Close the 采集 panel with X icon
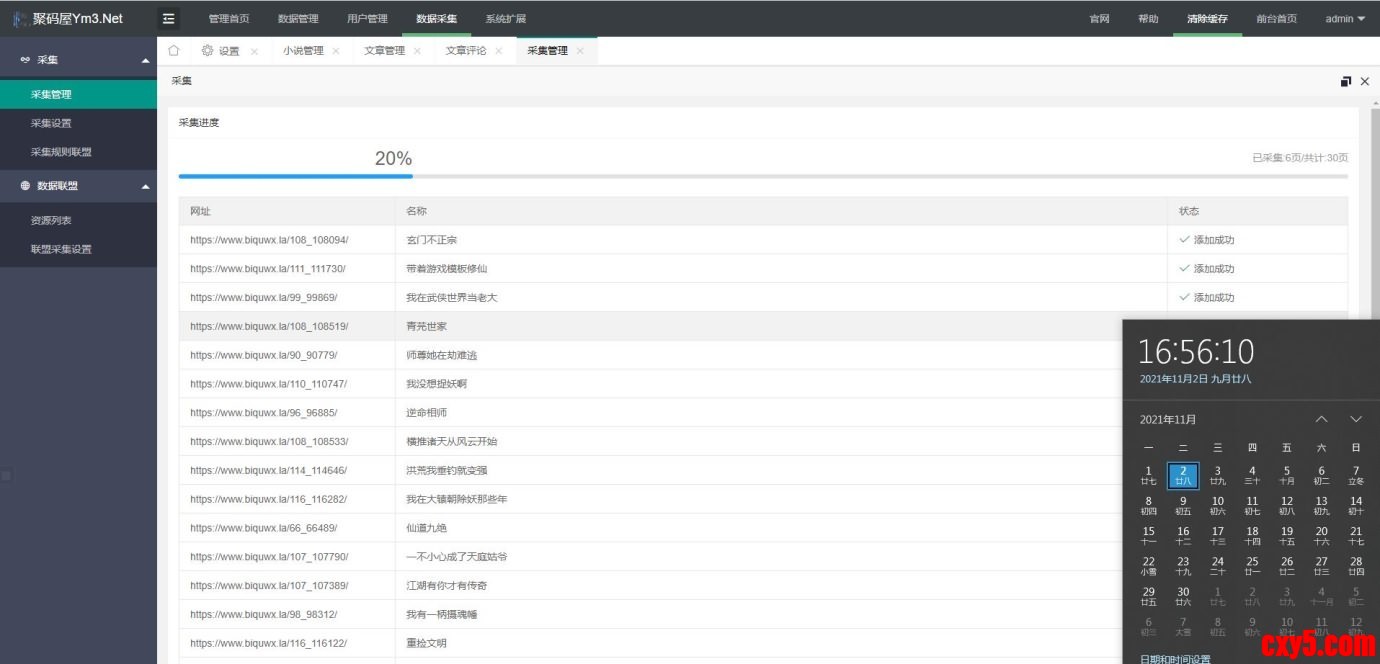The image size is (1380, 664). tap(1365, 81)
